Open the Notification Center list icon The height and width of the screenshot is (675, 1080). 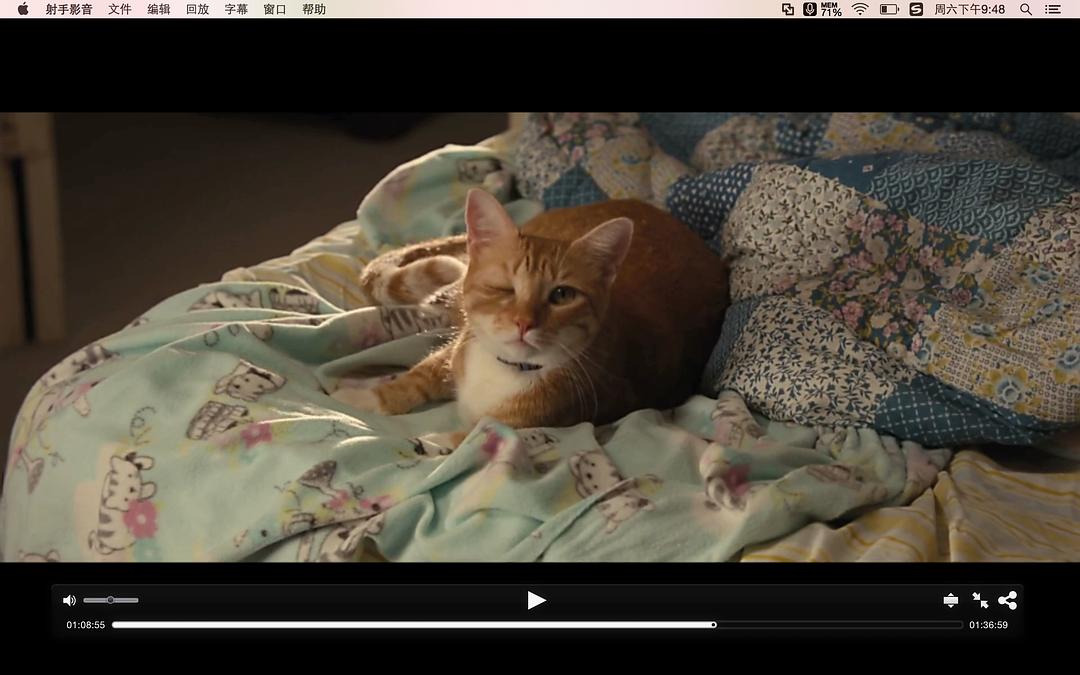(1053, 9)
